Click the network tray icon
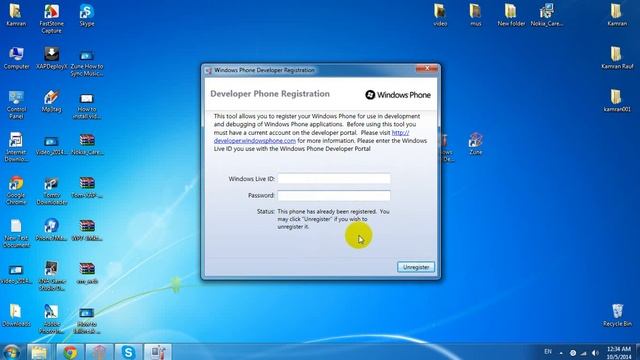 (584, 353)
